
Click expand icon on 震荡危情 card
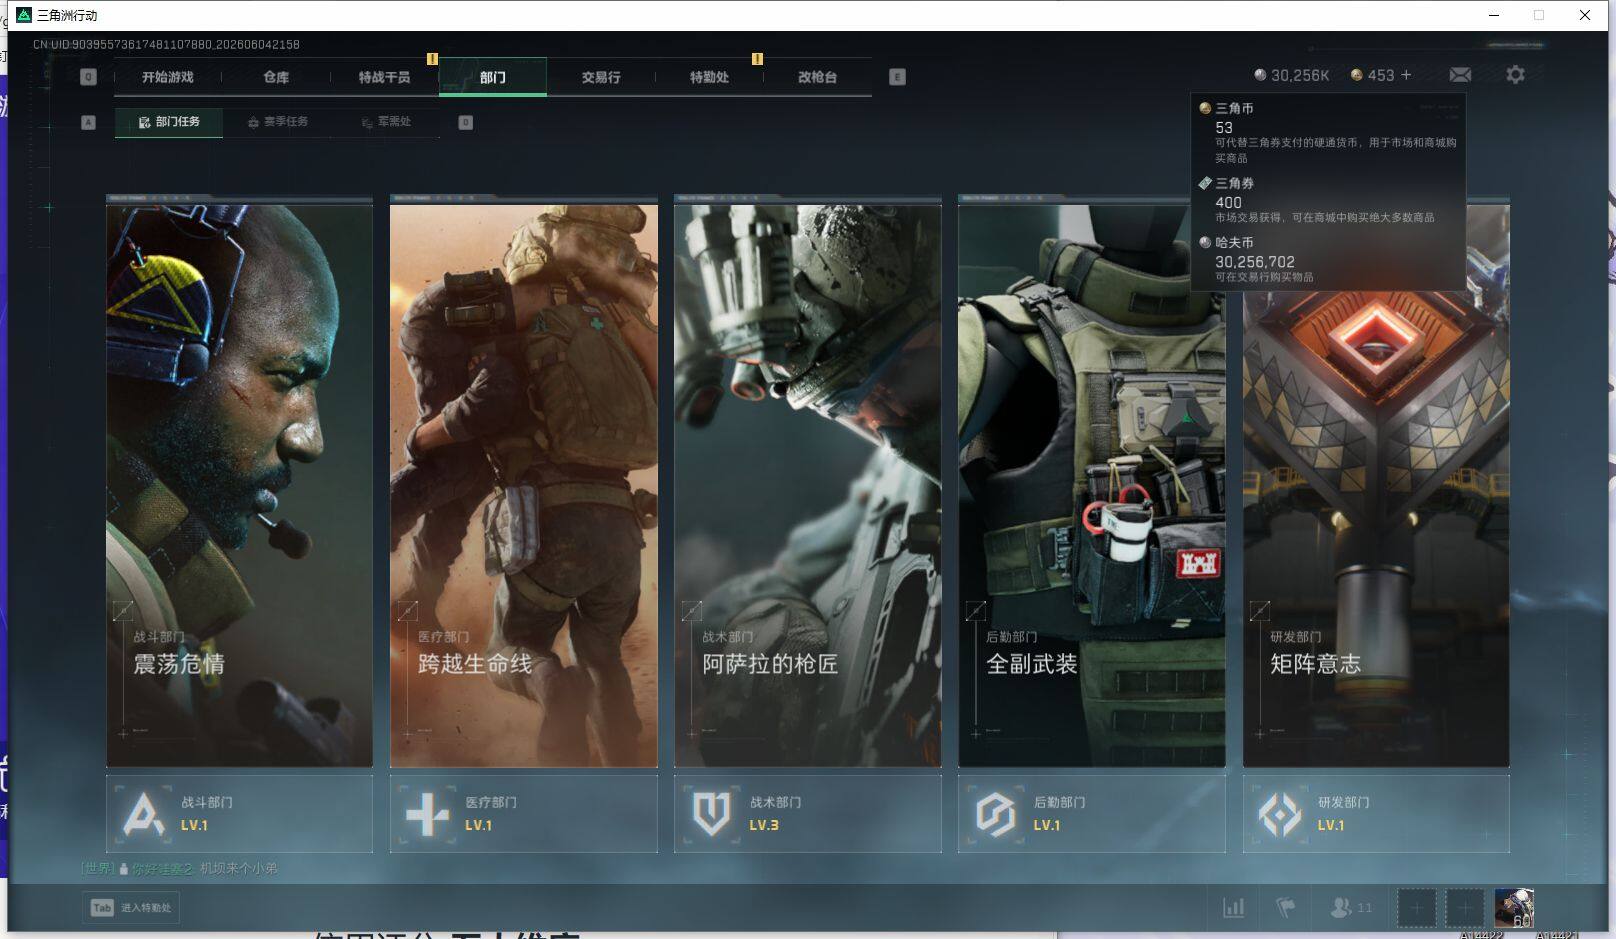123,610
